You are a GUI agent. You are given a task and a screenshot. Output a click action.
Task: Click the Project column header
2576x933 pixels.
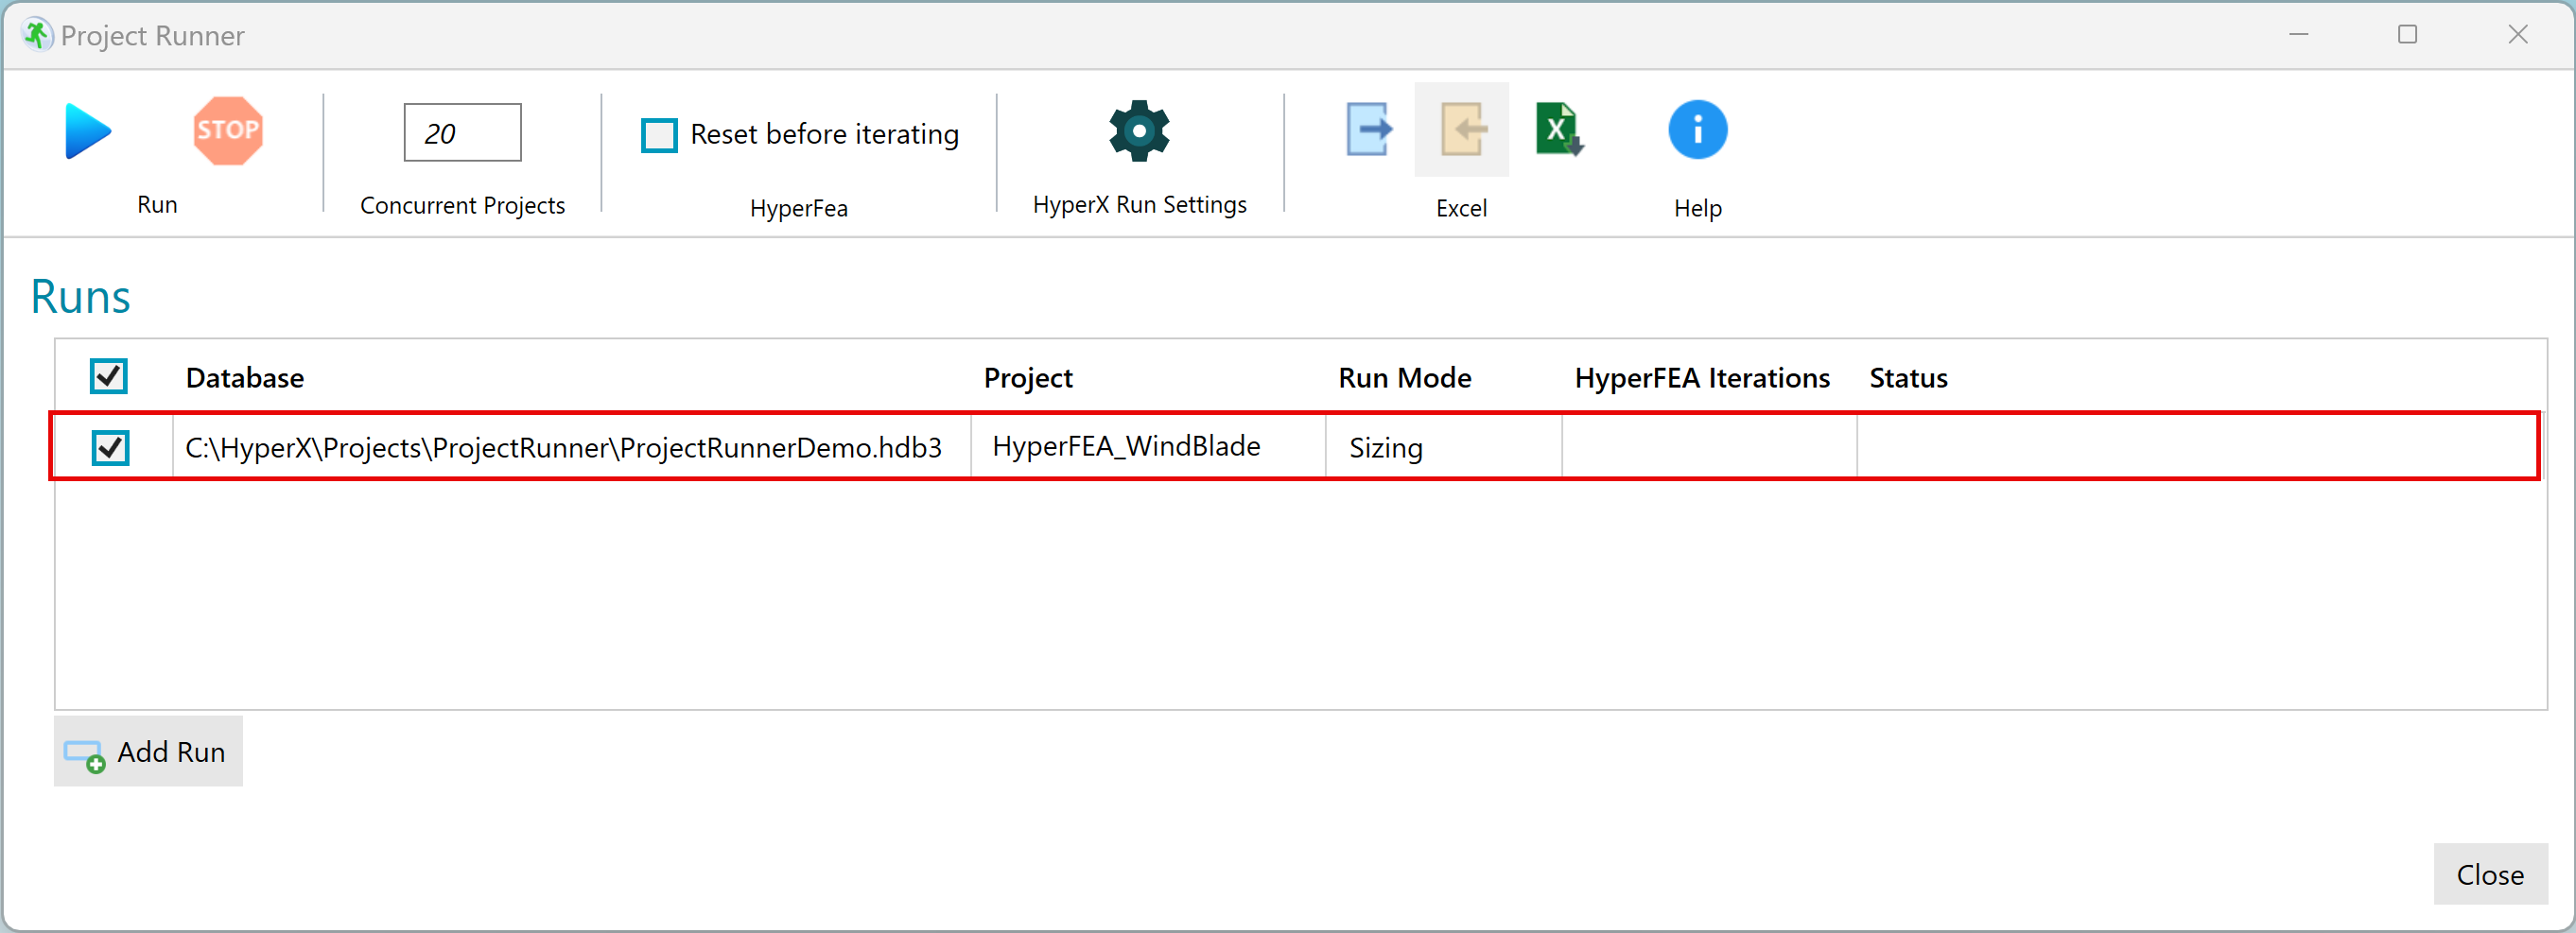coord(1028,378)
